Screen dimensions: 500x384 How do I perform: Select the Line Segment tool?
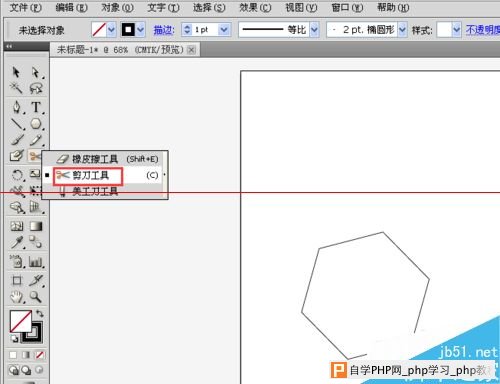point(17,124)
